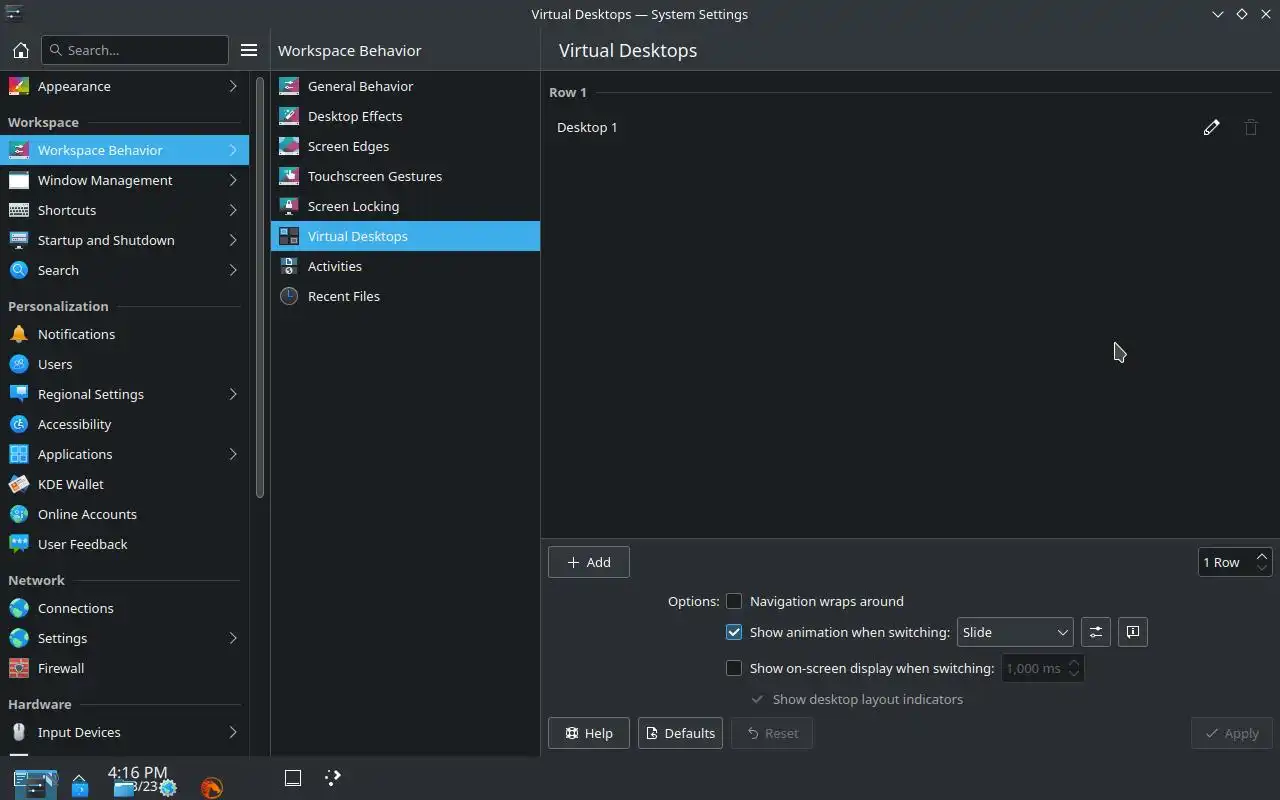Open Desktop Effects page

(x=405, y=116)
